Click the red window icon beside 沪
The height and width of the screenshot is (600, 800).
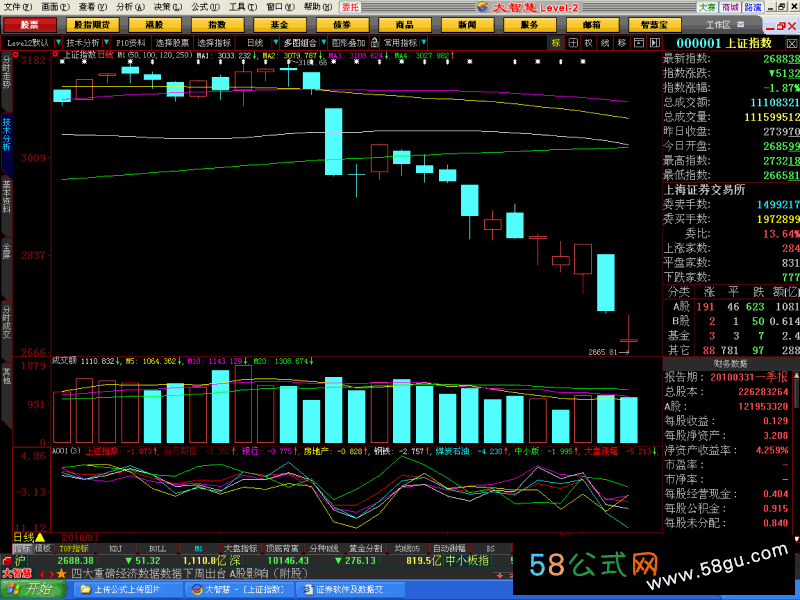pyautogui.click(x=6, y=561)
